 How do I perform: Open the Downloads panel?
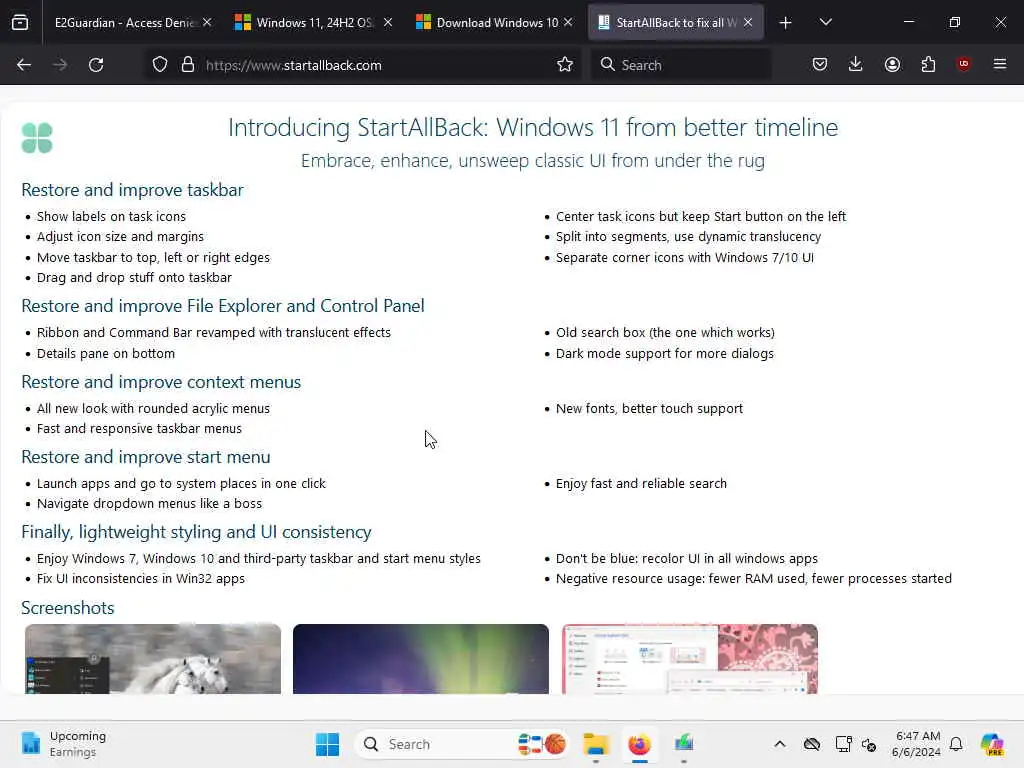coord(856,64)
